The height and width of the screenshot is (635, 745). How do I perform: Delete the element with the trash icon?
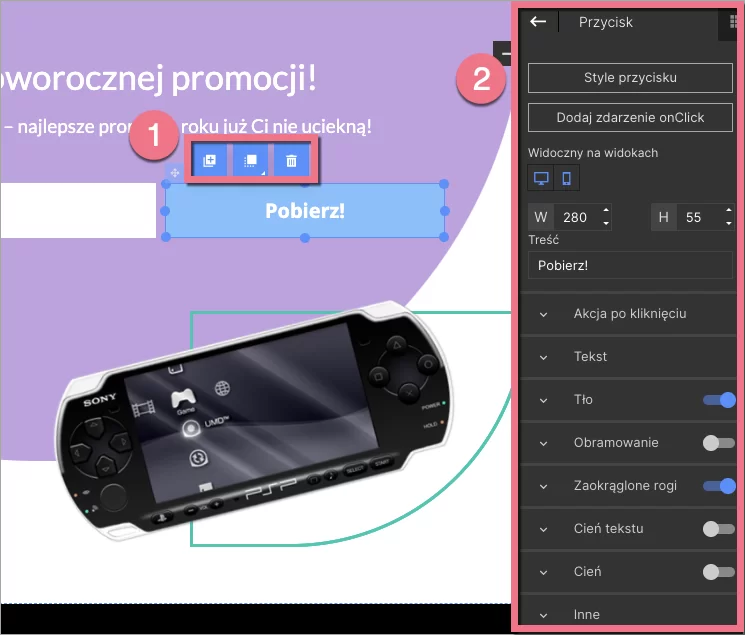click(291, 160)
